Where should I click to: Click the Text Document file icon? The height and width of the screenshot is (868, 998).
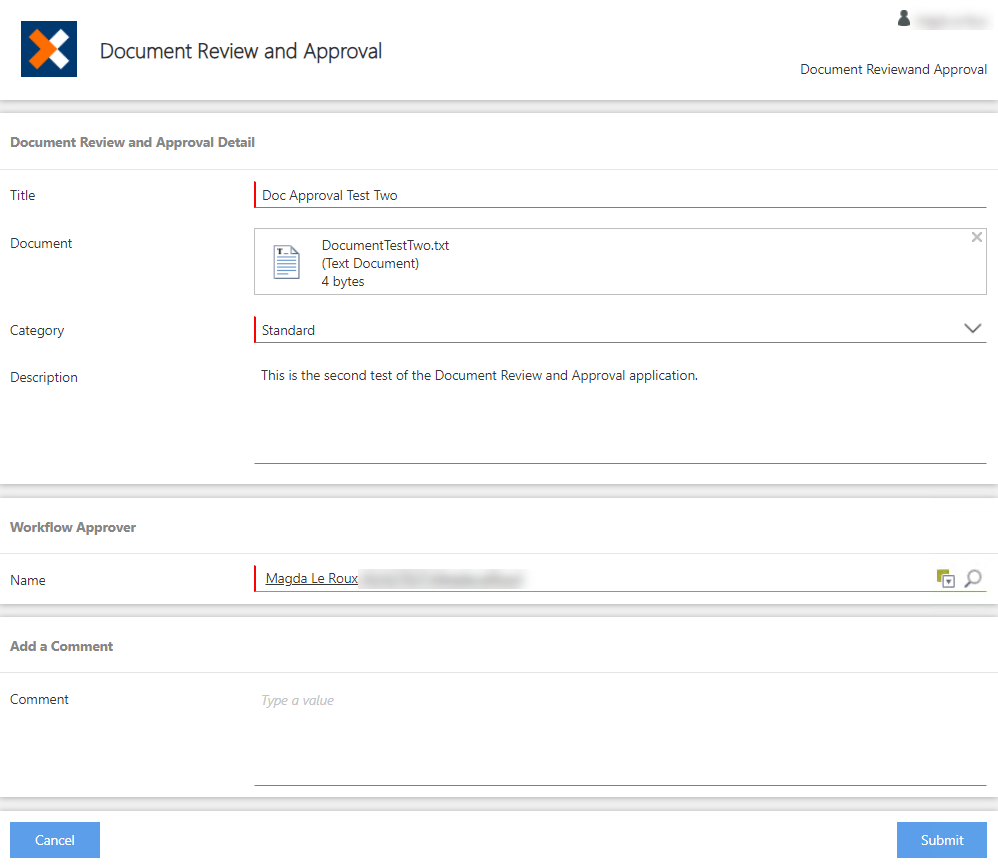pos(286,261)
